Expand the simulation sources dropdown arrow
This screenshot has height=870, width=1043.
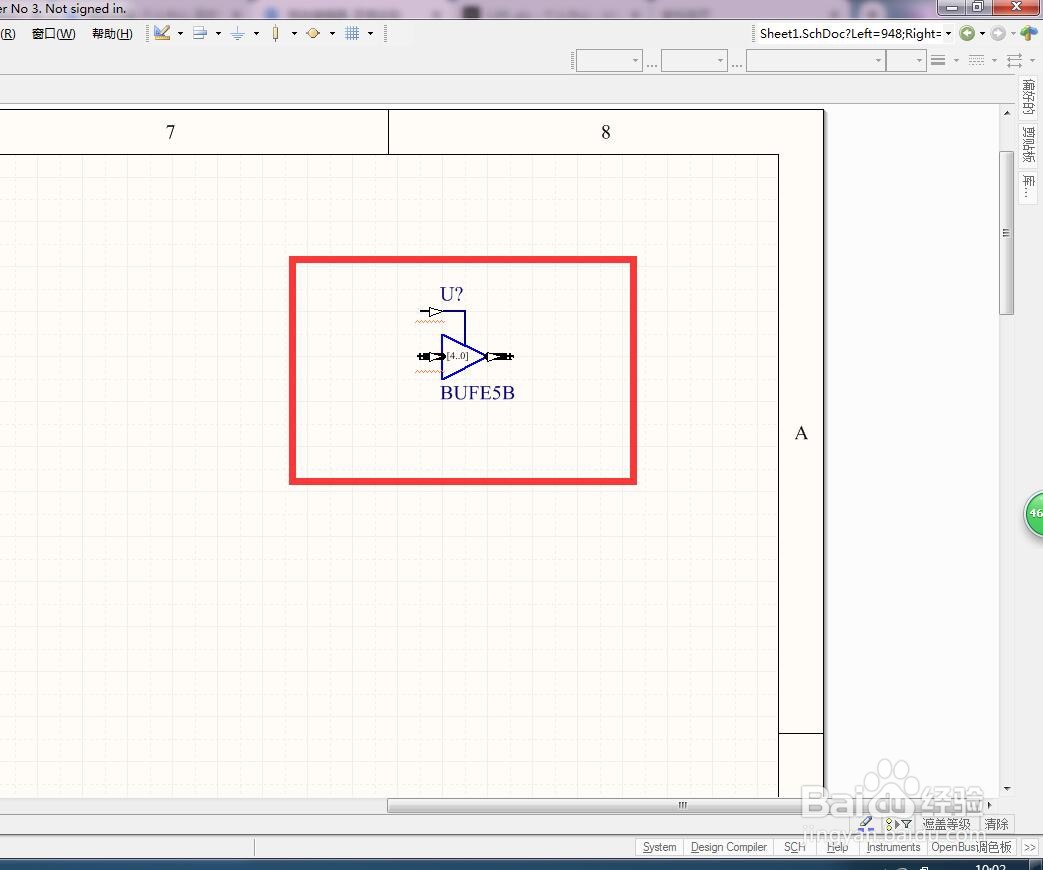point(332,33)
